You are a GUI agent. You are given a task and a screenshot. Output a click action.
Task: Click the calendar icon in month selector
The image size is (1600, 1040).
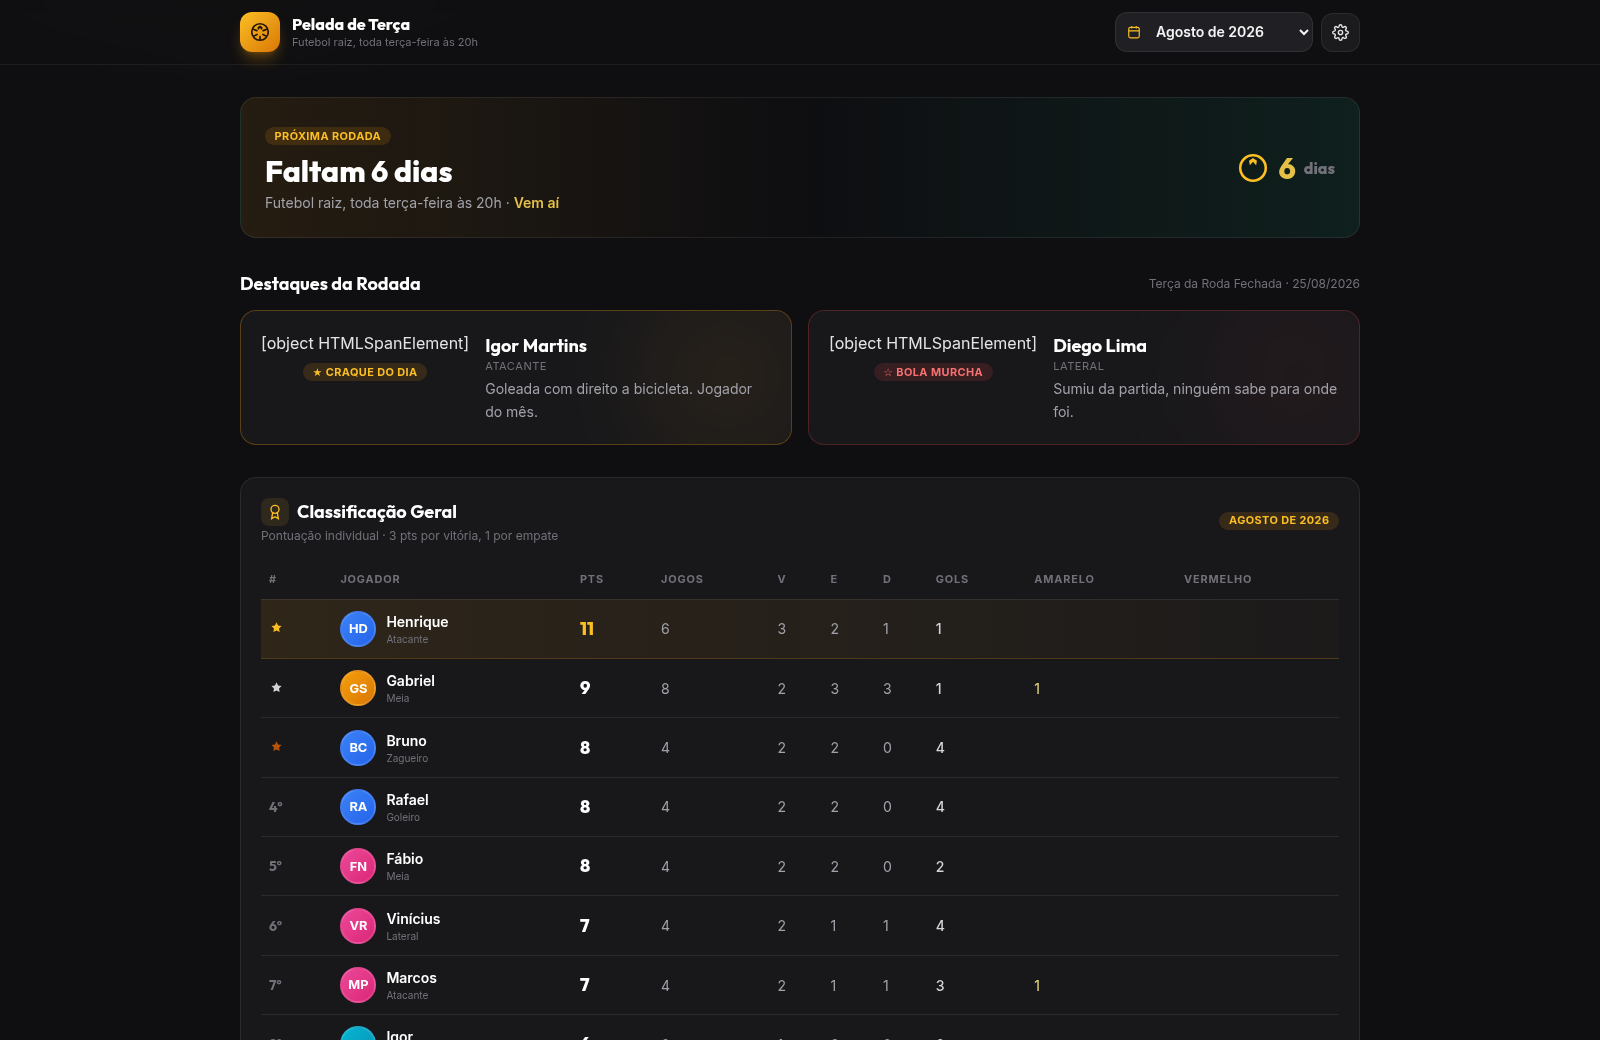pos(1134,32)
